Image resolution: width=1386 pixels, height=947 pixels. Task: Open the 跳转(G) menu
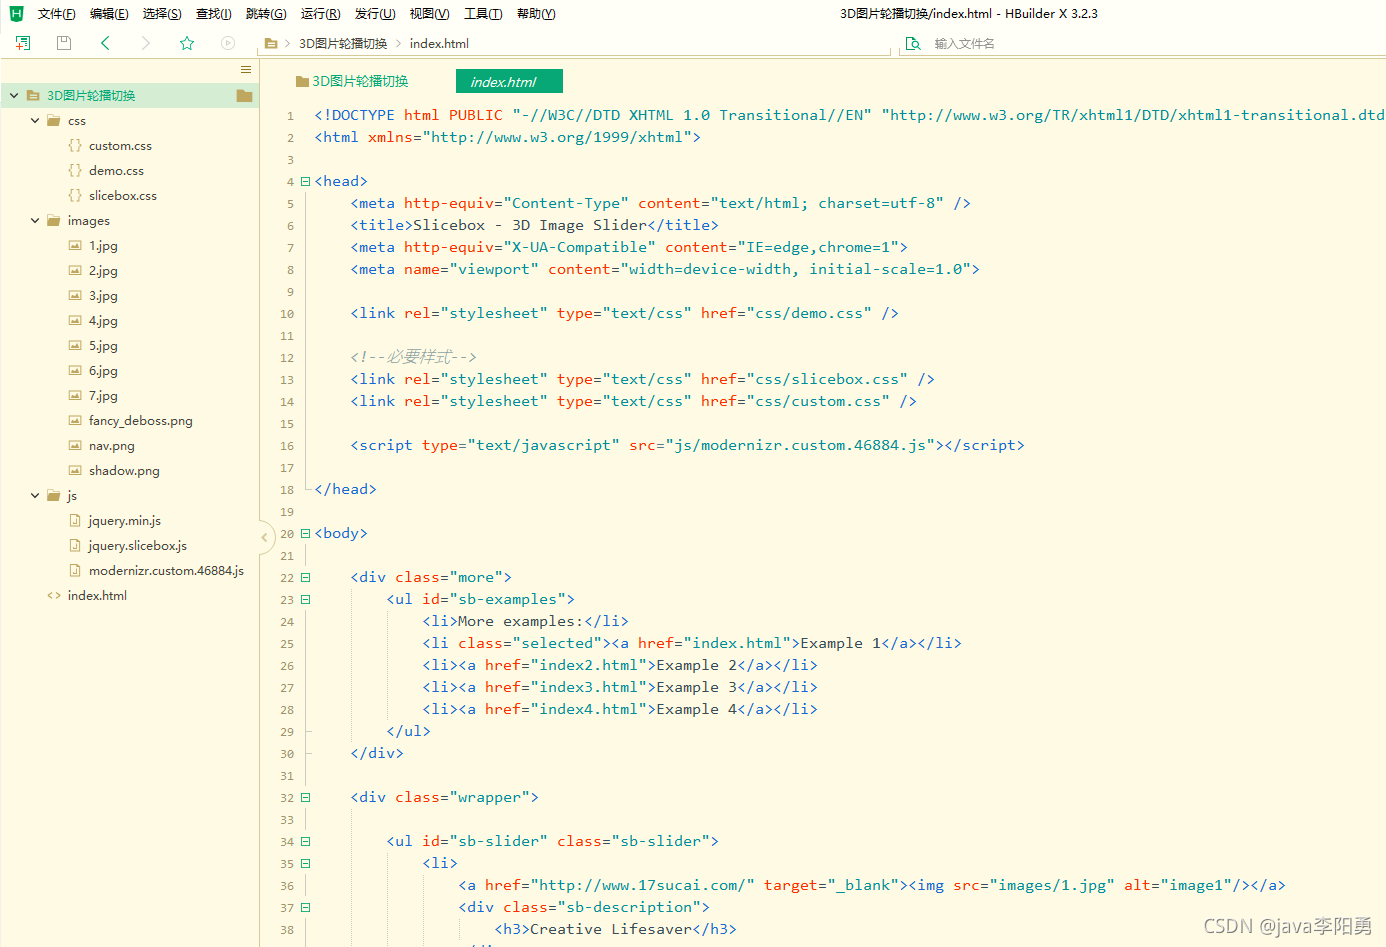266,13
